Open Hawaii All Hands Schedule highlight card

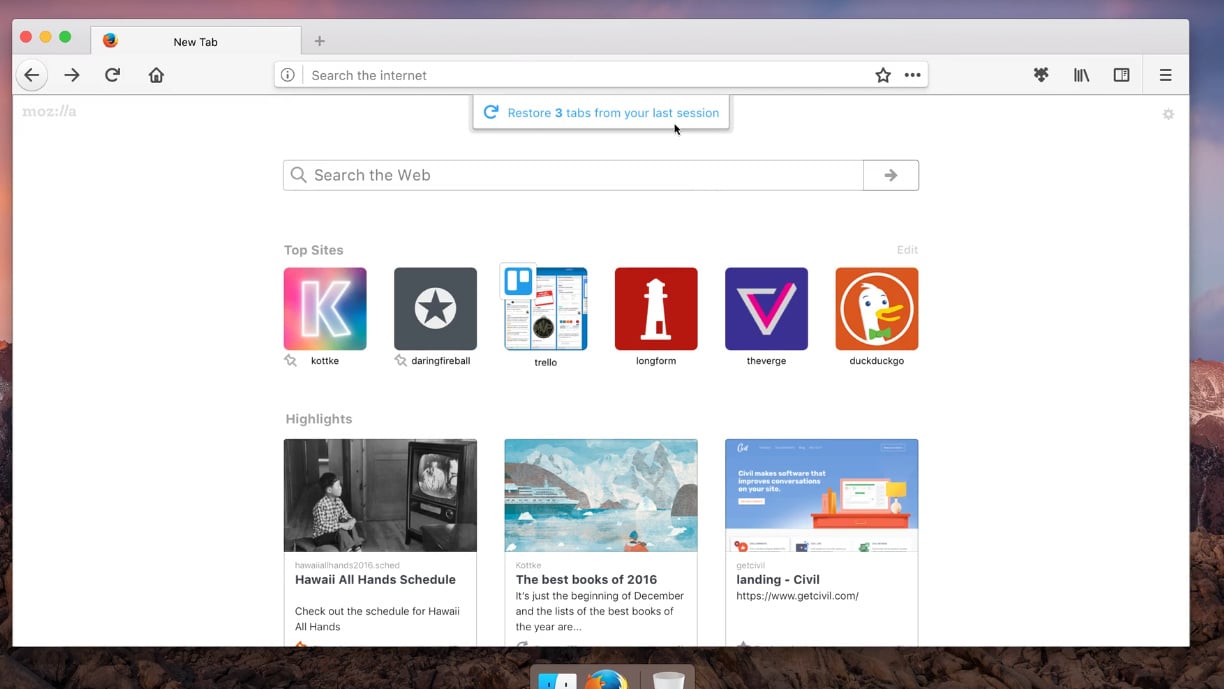380,543
